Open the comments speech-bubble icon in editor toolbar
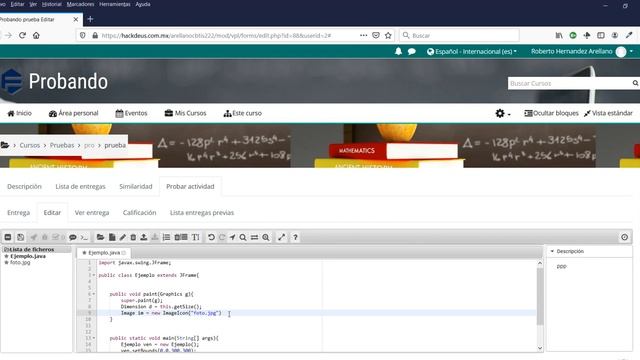Image resolution: width=640 pixels, height=360 pixels. coord(73,237)
